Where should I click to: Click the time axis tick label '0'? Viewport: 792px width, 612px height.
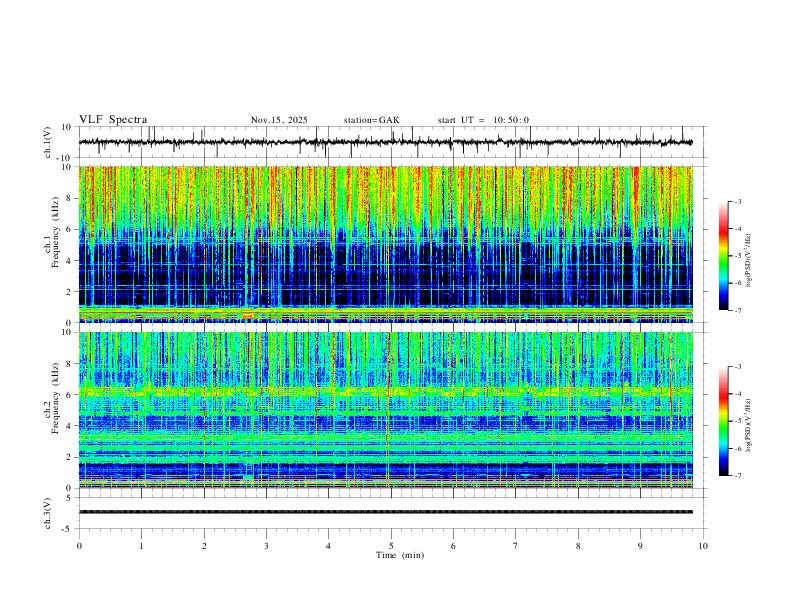coord(79,546)
